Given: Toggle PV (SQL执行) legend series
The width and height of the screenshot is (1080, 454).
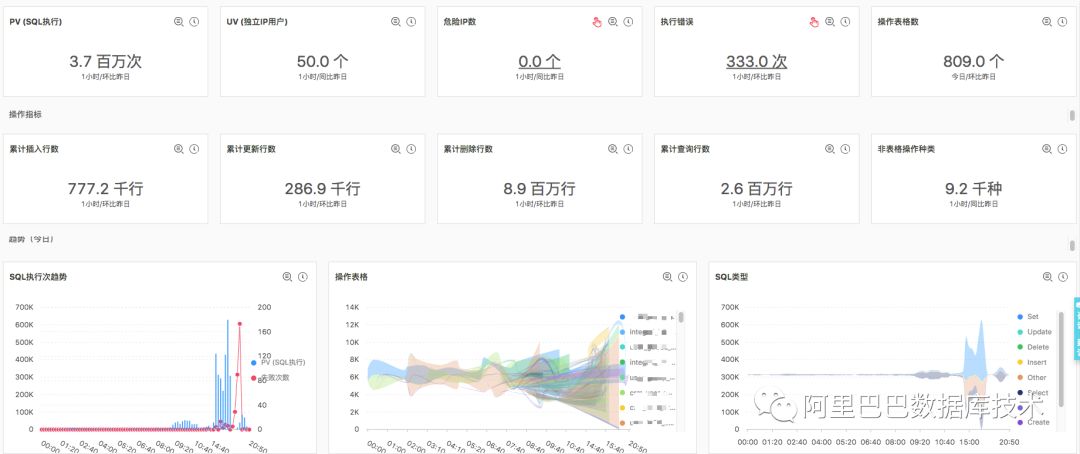Looking at the screenshot, I should [x=278, y=362].
